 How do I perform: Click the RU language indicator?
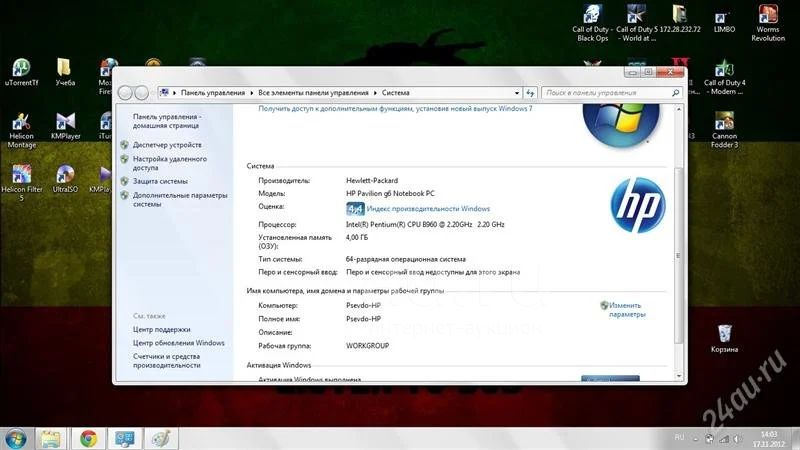tap(679, 437)
